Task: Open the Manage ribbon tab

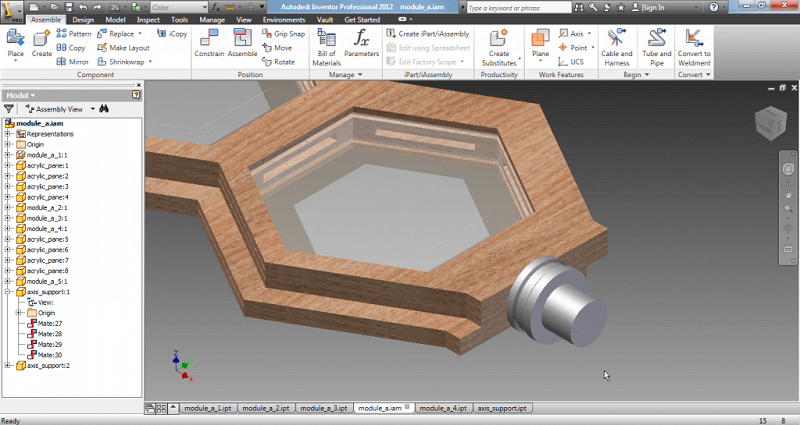Action: 212,20
